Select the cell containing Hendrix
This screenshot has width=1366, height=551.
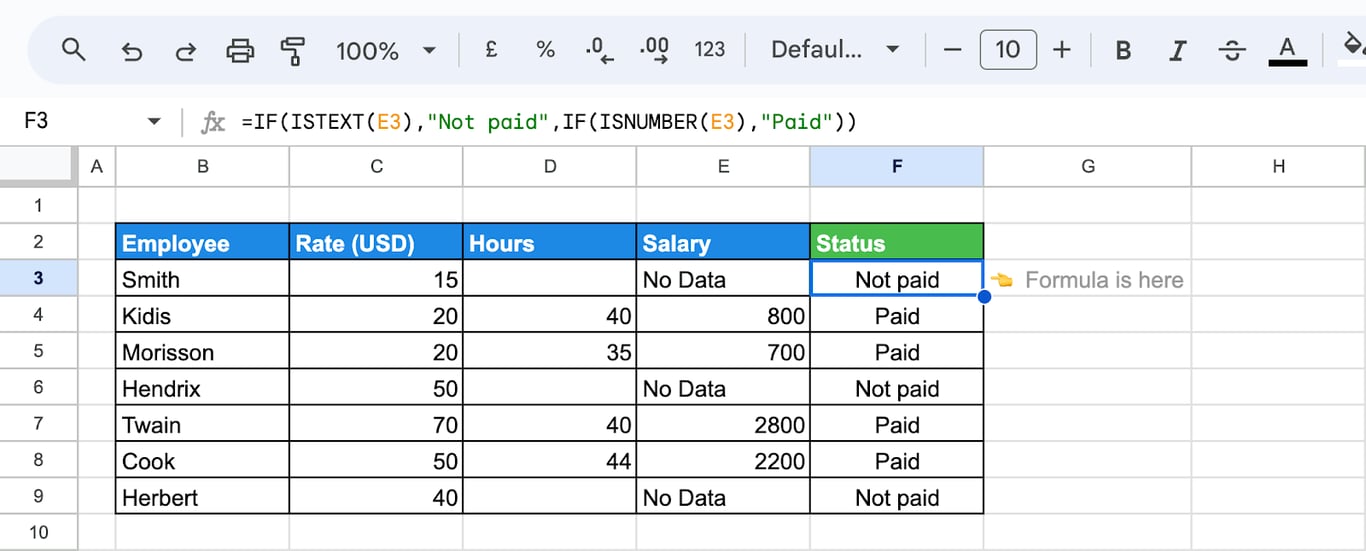click(203, 387)
